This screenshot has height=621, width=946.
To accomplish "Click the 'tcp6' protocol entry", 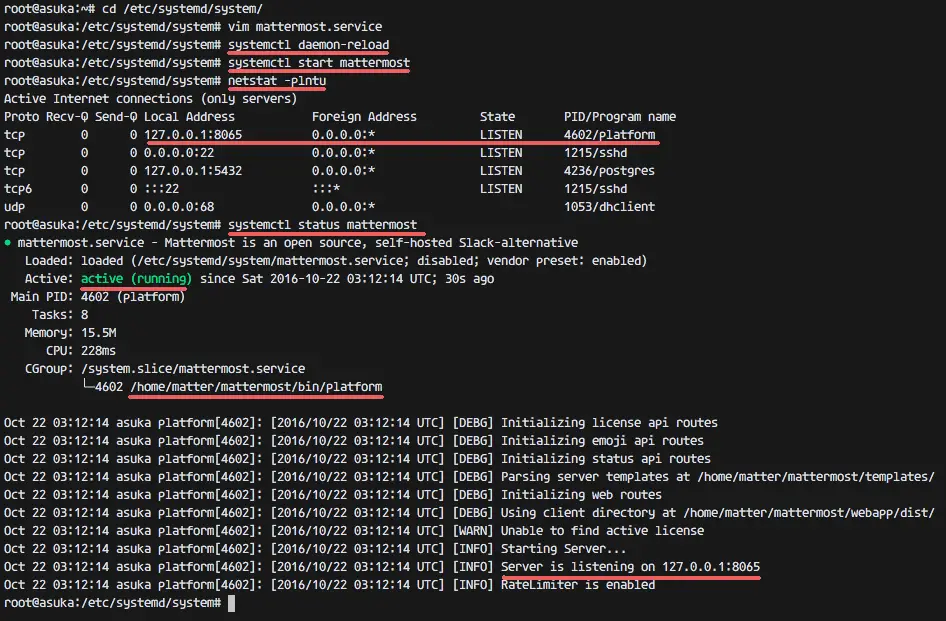I will 18,189.
